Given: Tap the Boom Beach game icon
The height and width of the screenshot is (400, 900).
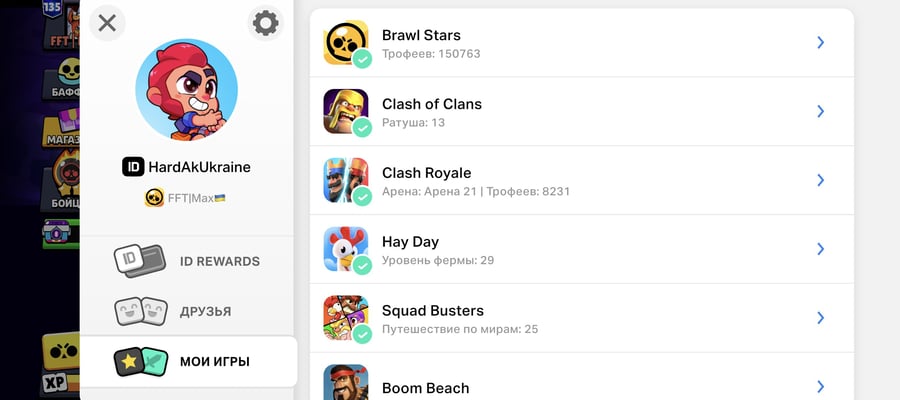Looking at the screenshot, I should point(346,382).
